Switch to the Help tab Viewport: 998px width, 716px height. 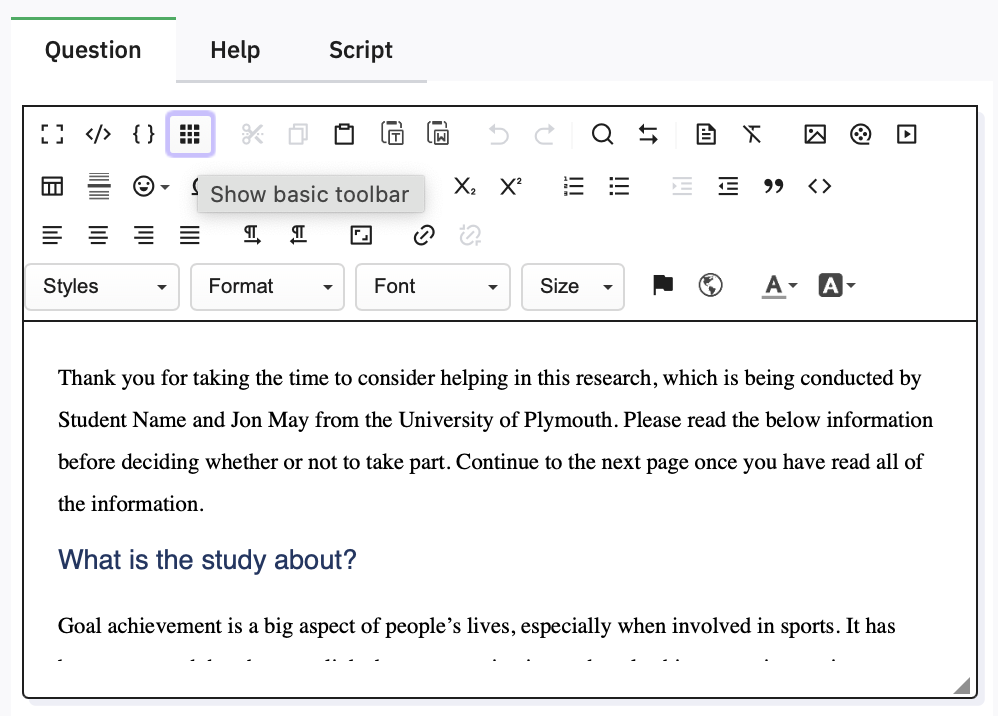pyautogui.click(x=235, y=50)
